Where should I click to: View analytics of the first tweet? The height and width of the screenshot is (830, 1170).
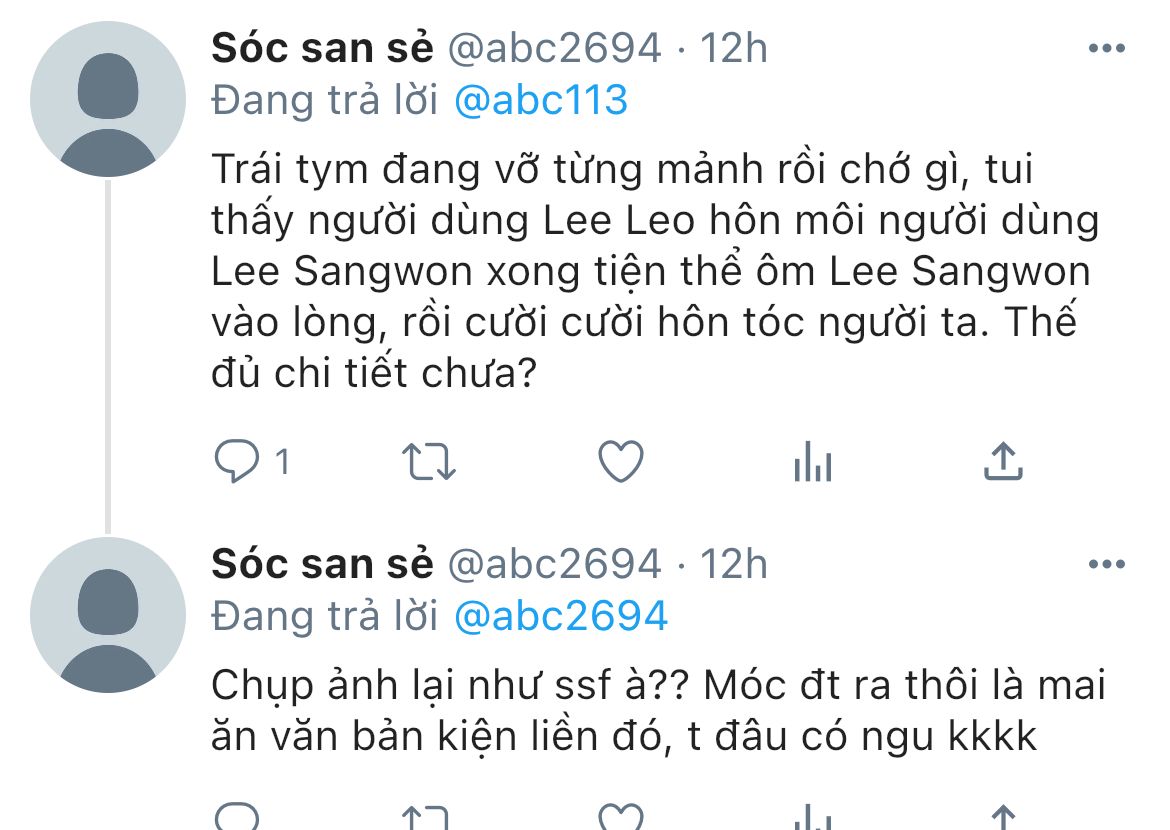point(812,463)
